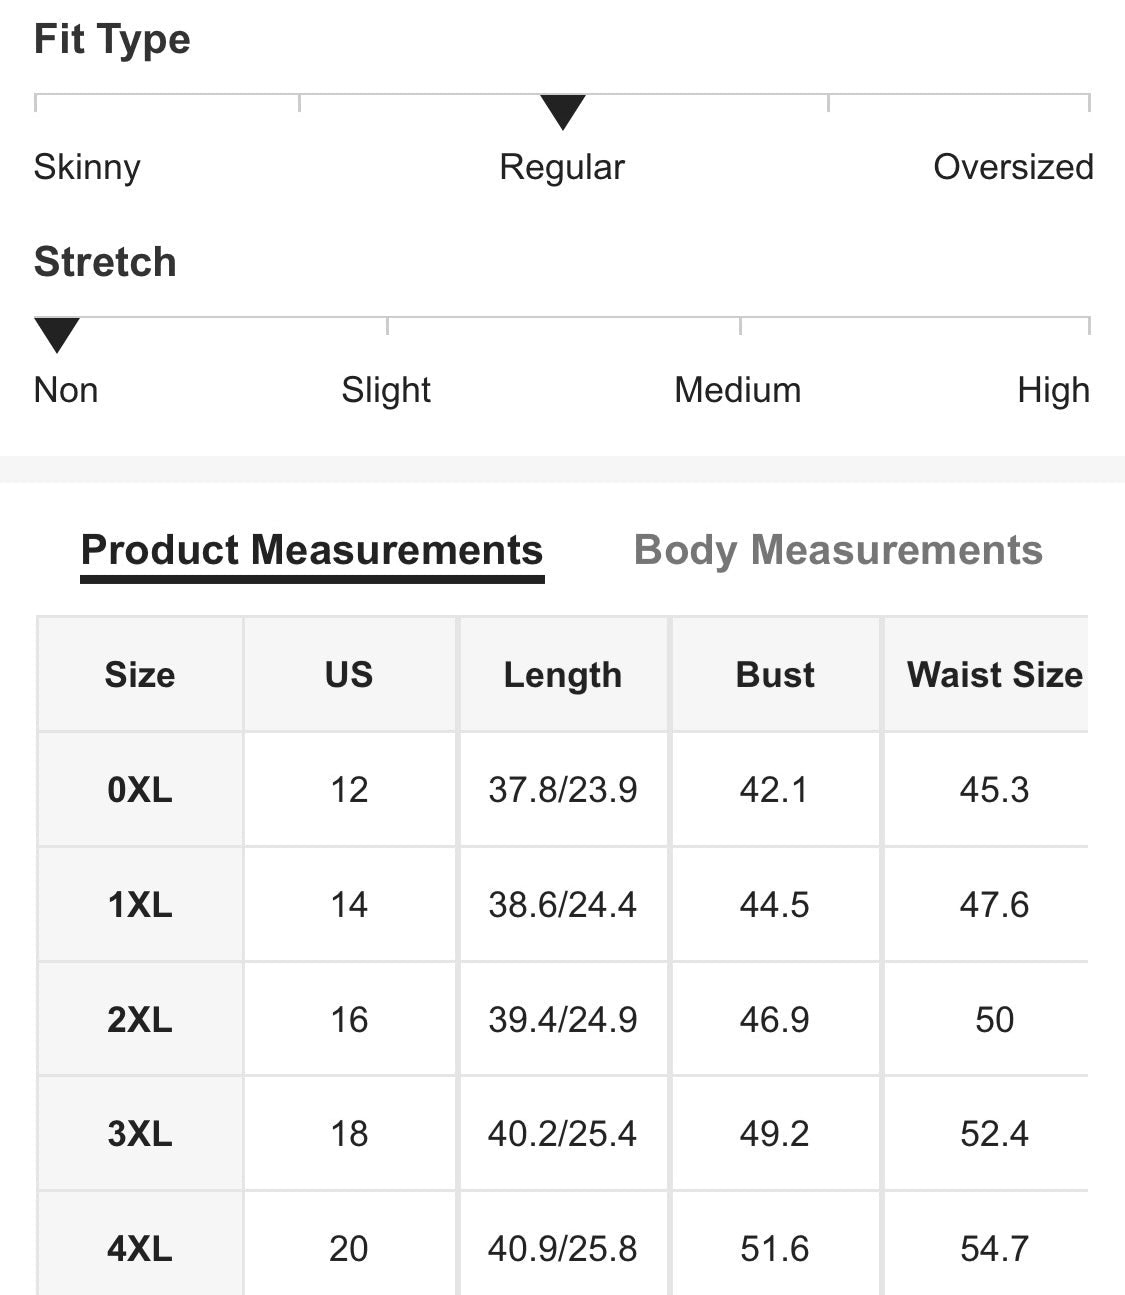This screenshot has width=1125, height=1295.
Task: Click the High label on Stretch scale
Action: (x=1053, y=390)
